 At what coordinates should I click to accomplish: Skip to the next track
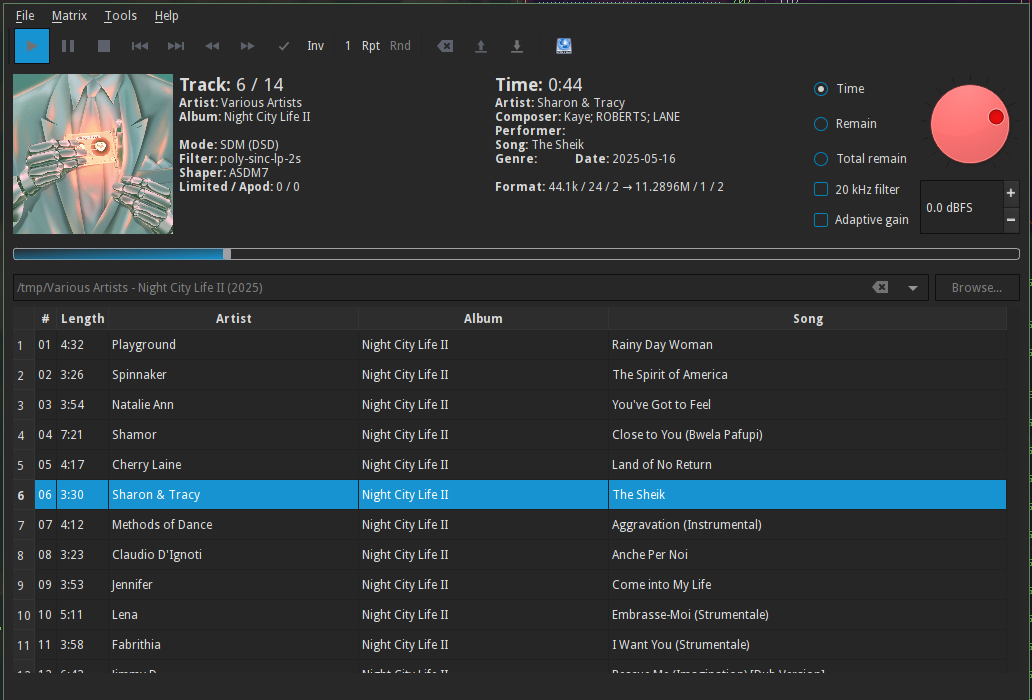click(176, 46)
